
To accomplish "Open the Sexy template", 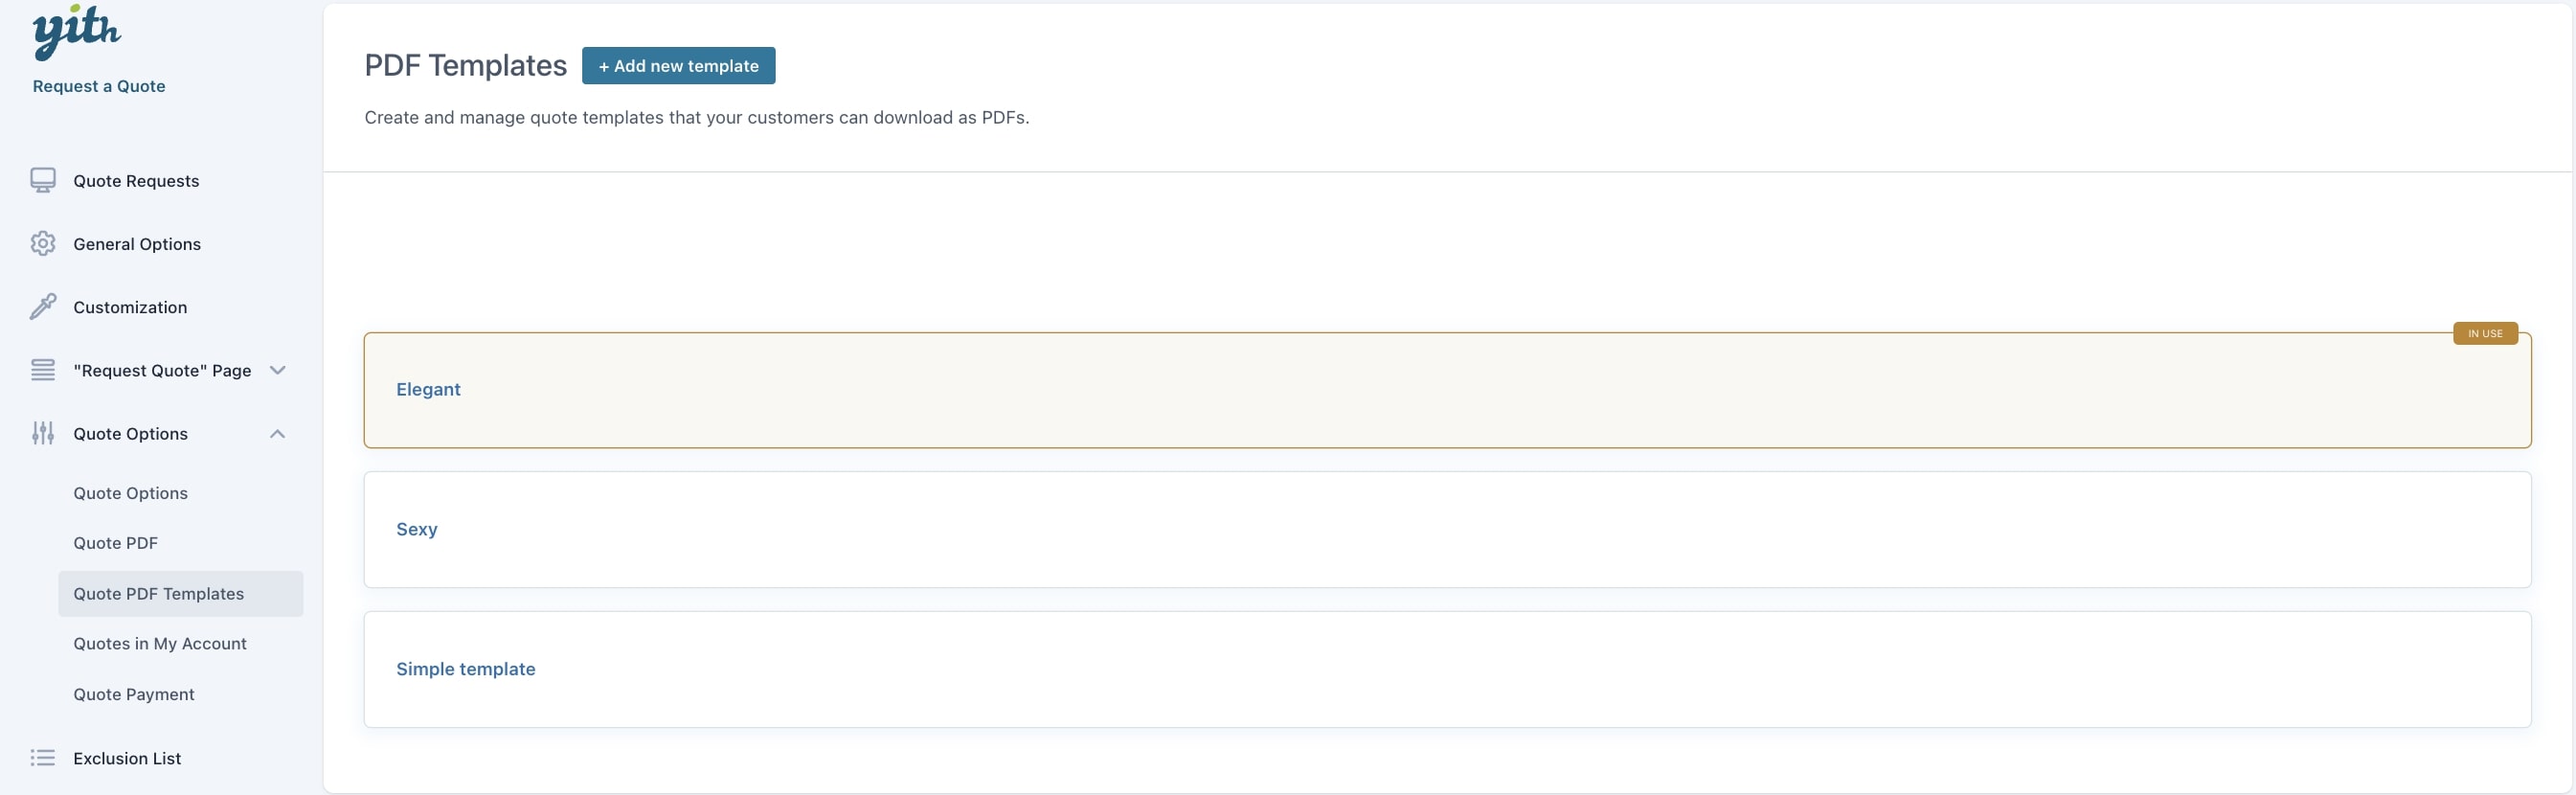I will click(417, 530).
